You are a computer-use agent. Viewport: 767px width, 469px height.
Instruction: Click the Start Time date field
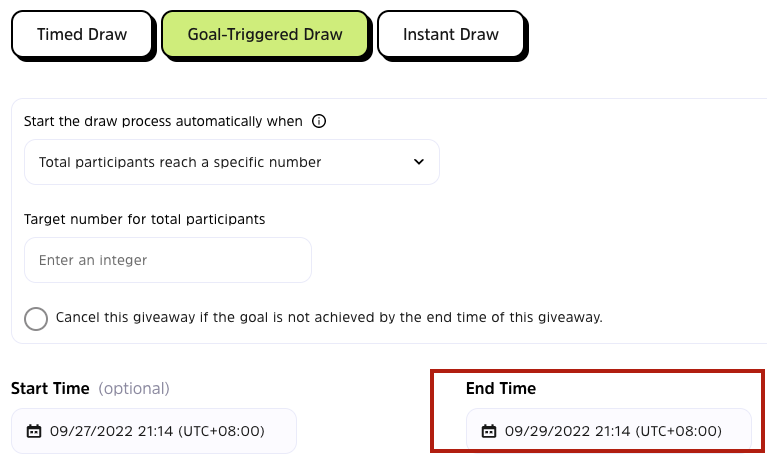pyautogui.click(x=153, y=432)
